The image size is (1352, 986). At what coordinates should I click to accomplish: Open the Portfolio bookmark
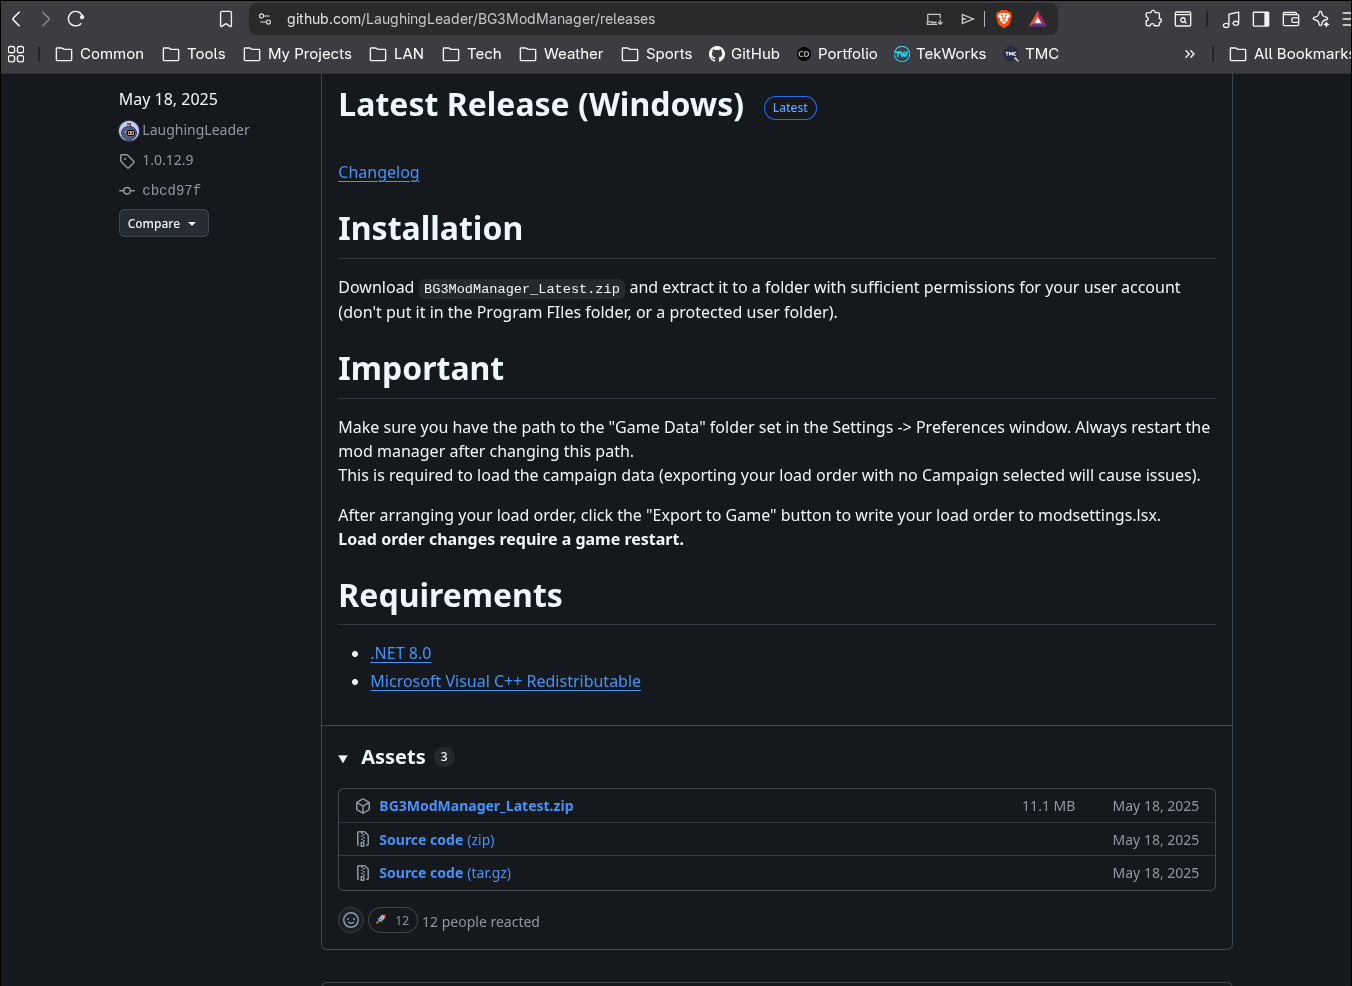coord(837,54)
